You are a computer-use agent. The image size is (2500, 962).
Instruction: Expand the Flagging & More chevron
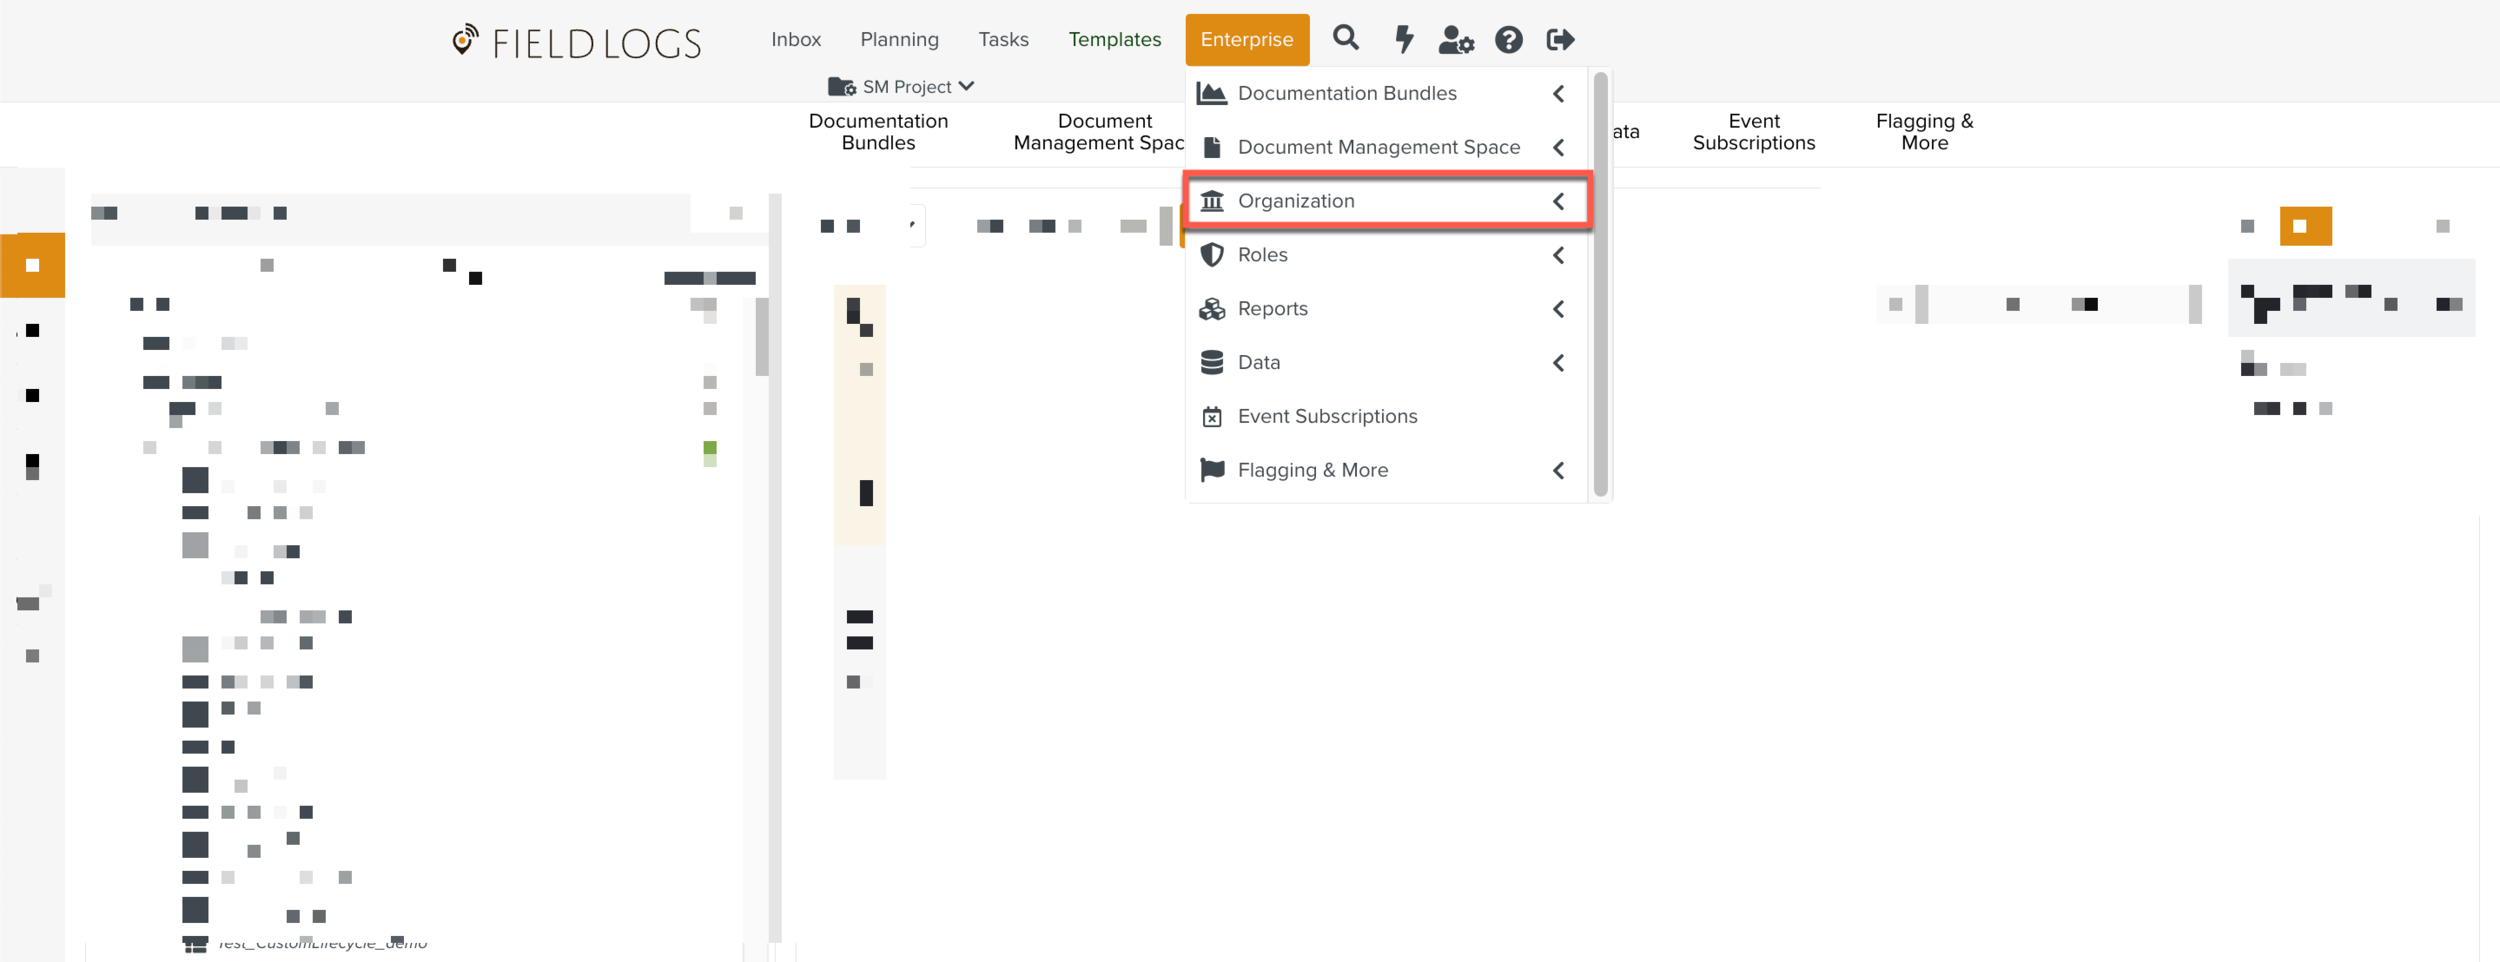click(1558, 471)
